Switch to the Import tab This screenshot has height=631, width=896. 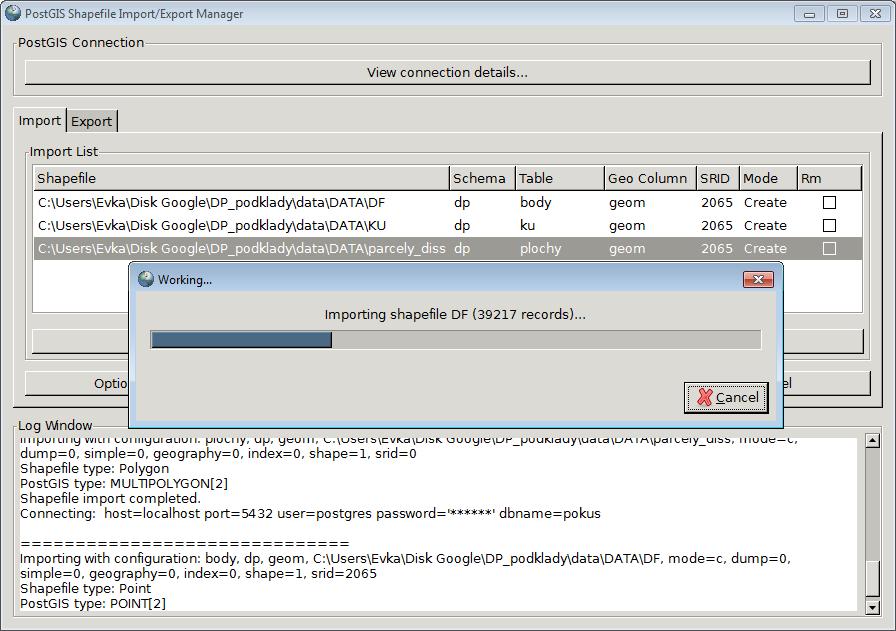click(39, 121)
